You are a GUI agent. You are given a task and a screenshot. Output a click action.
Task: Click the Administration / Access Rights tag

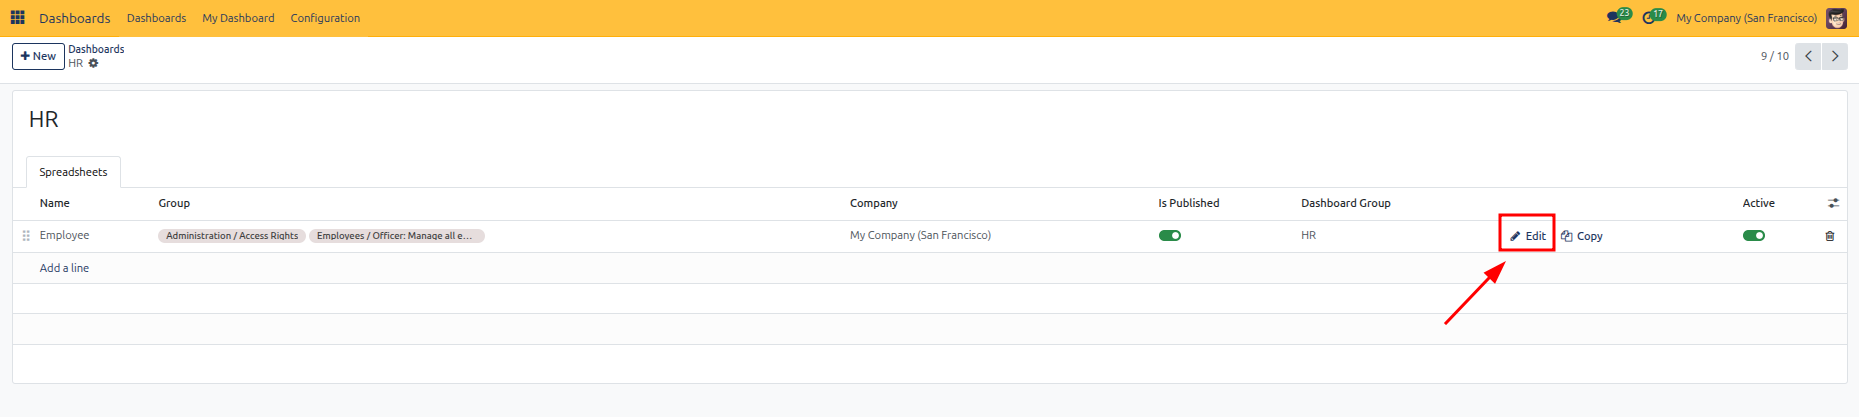(x=232, y=236)
